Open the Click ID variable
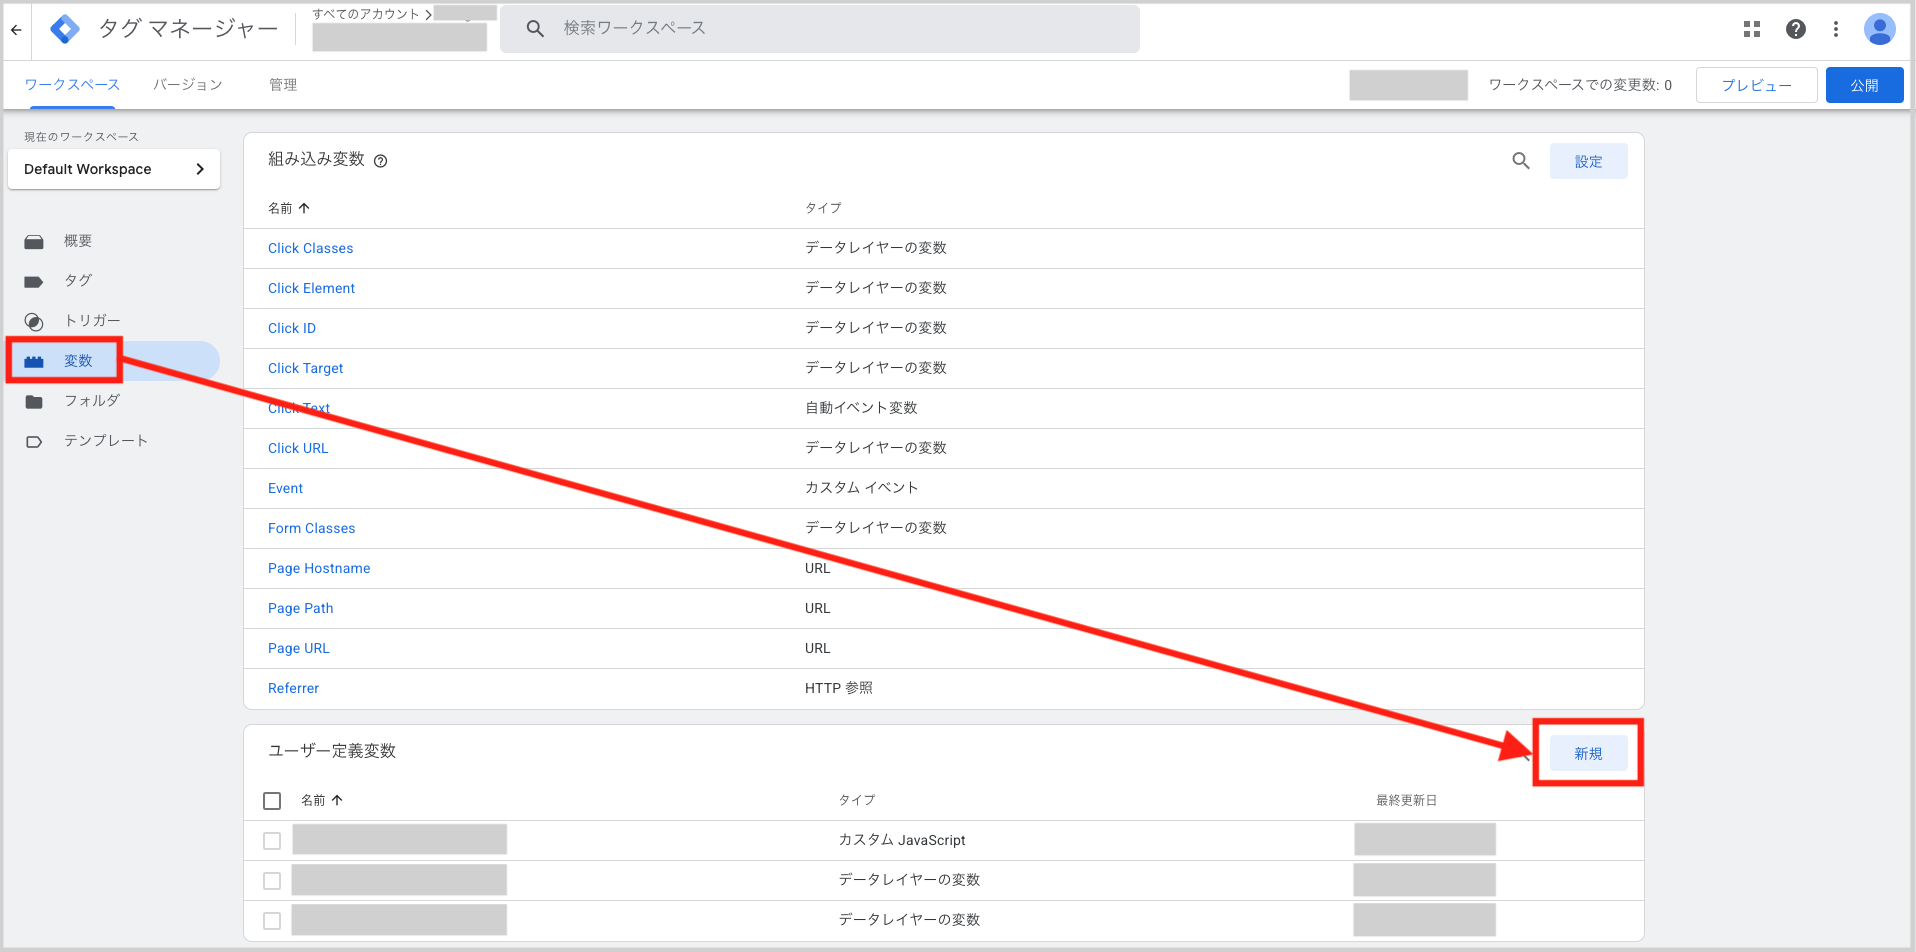 point(292,328)
